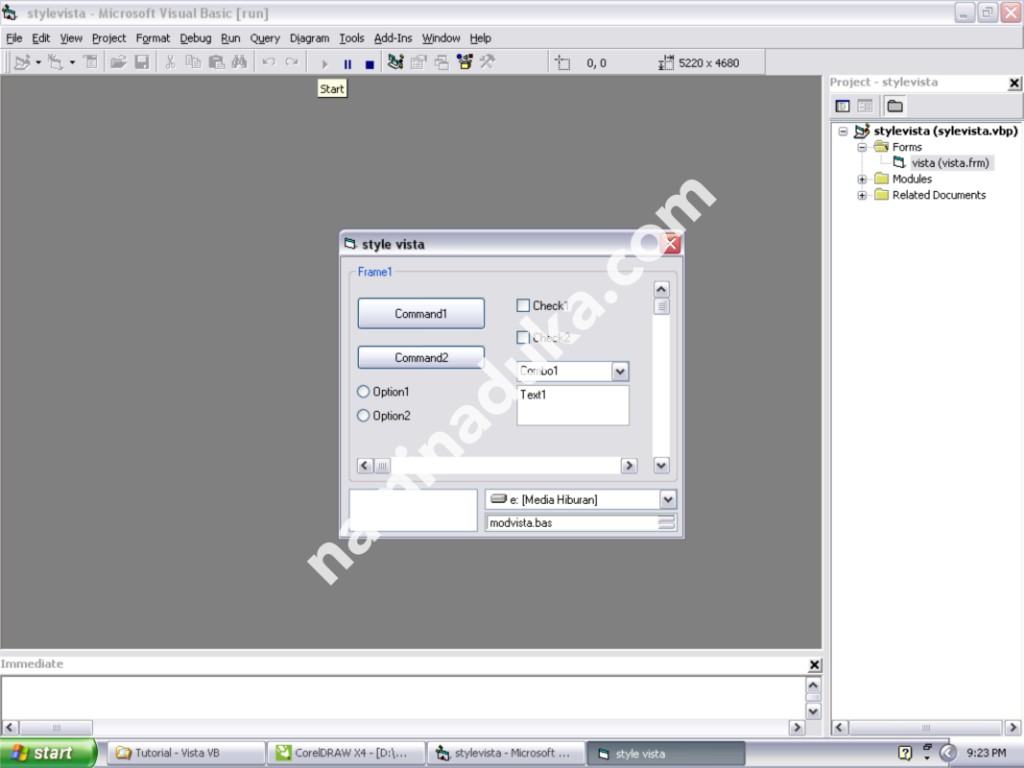
Task: Expand the Modules folder in Project Explorer
Action: [862, 178]
